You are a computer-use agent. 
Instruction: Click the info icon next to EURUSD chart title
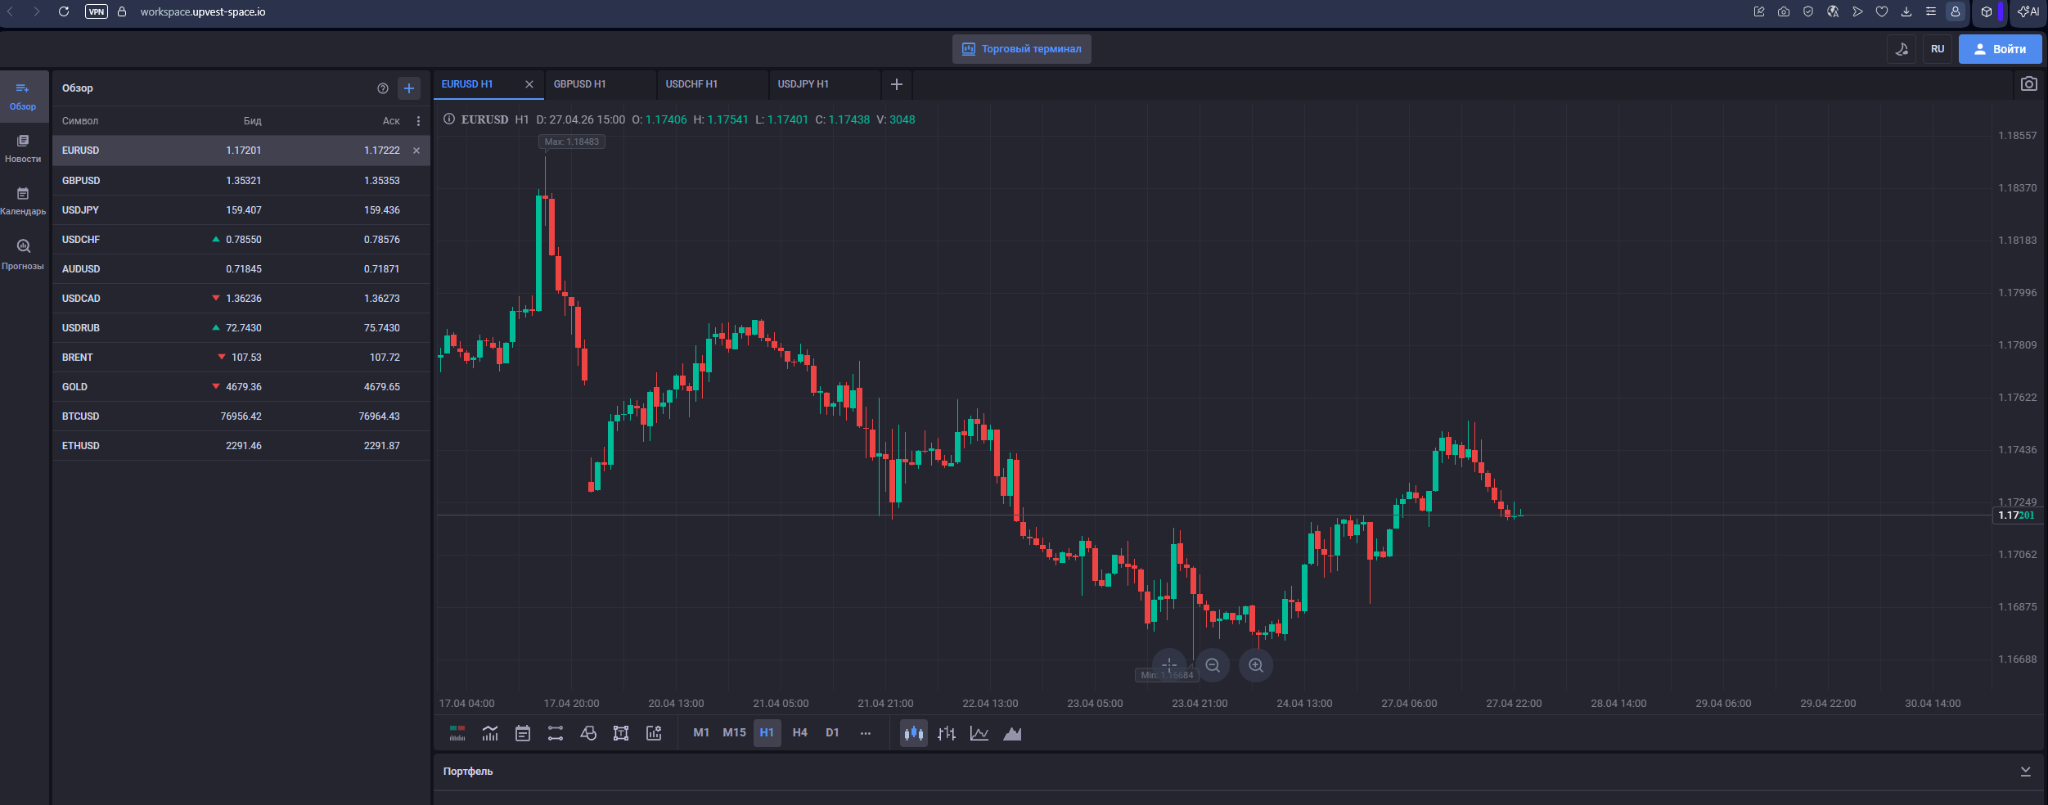point(449,119)
